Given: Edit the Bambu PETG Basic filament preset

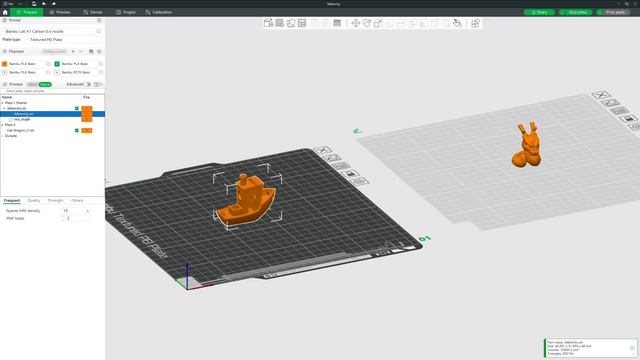Looking at the screenshot, I should coord(101,72).
